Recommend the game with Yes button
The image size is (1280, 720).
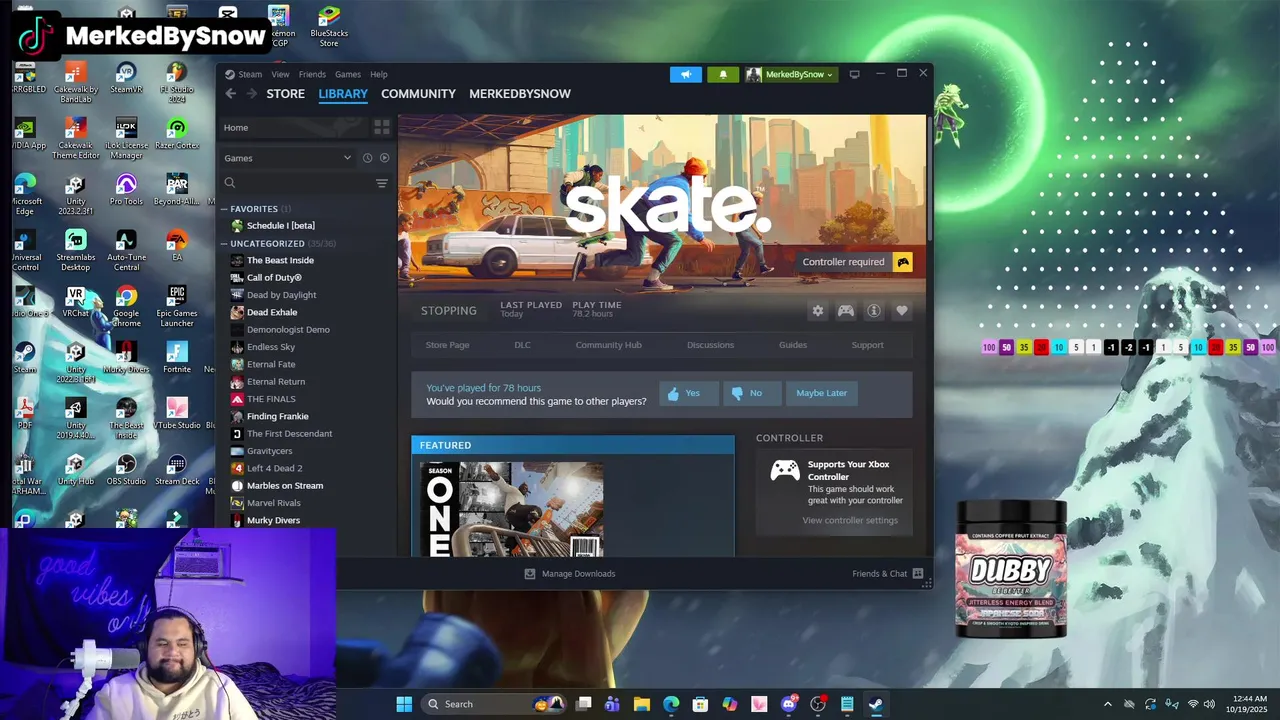tap(688, 393)
